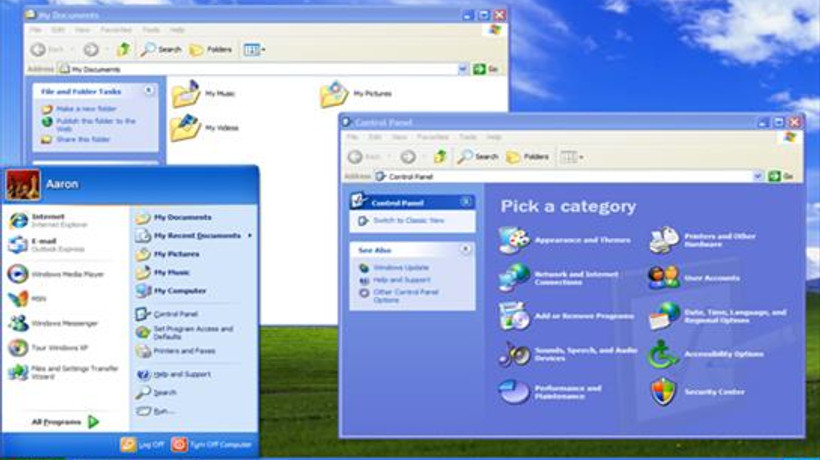Image resolution: width=820 pixels, height=460 pixels.
Task: Toggle Folders in Control Panel toolbar
Action: (528, 156)
